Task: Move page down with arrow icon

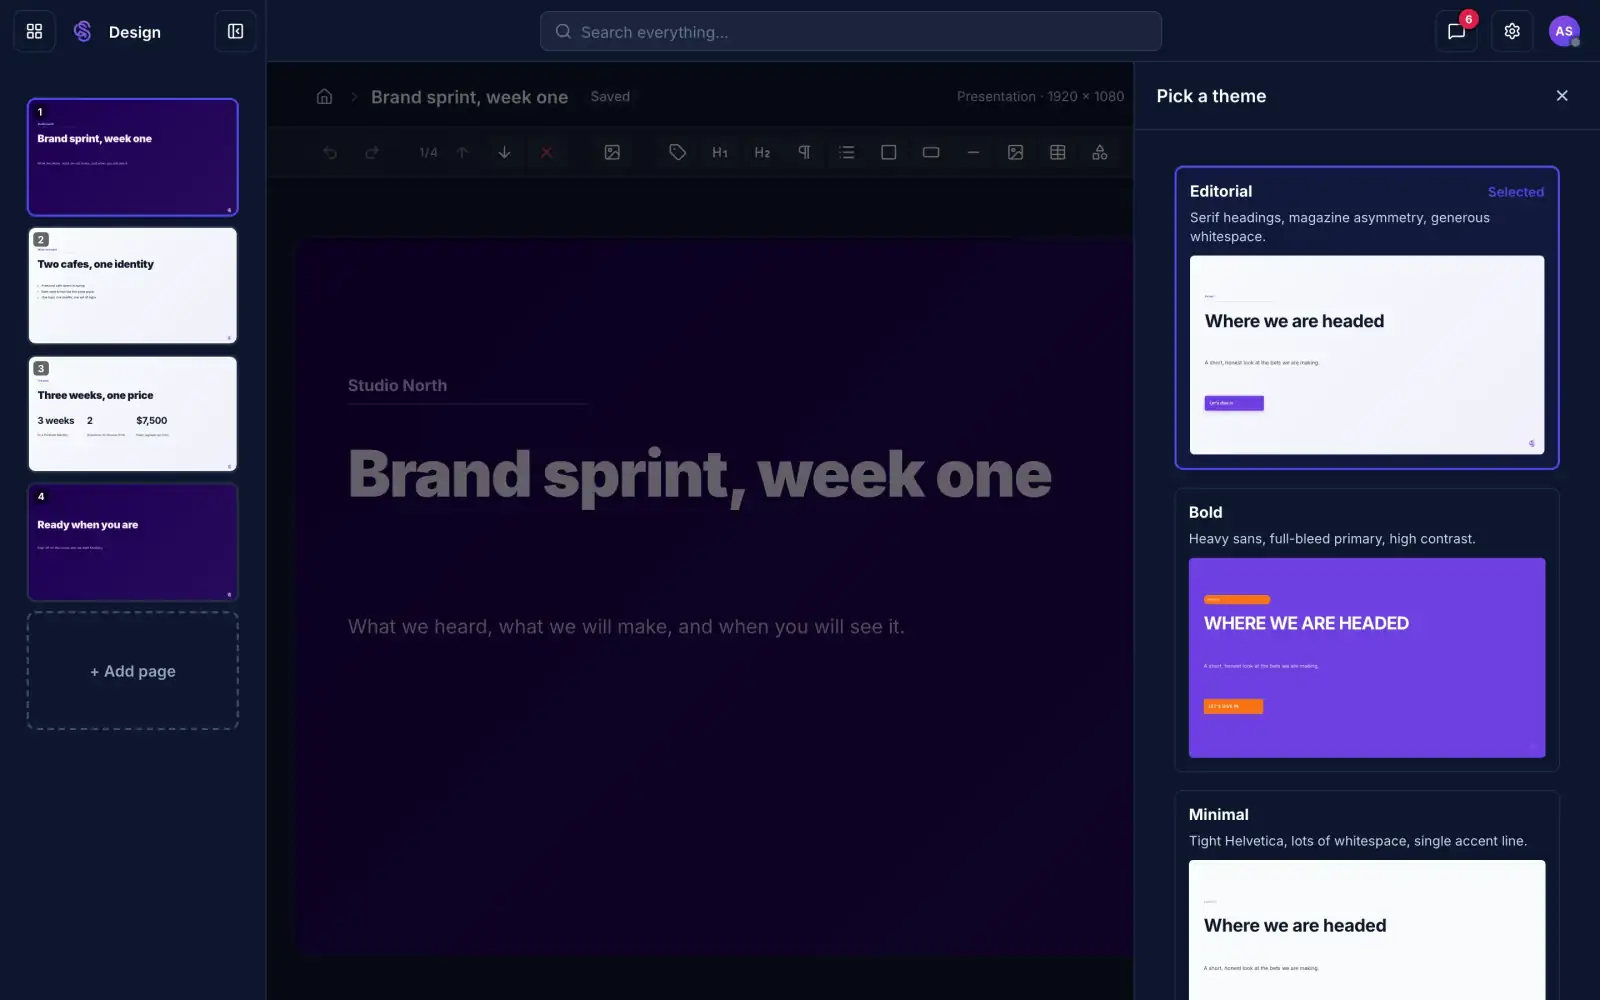Action: pyautogui.click(x=504, y=152)
